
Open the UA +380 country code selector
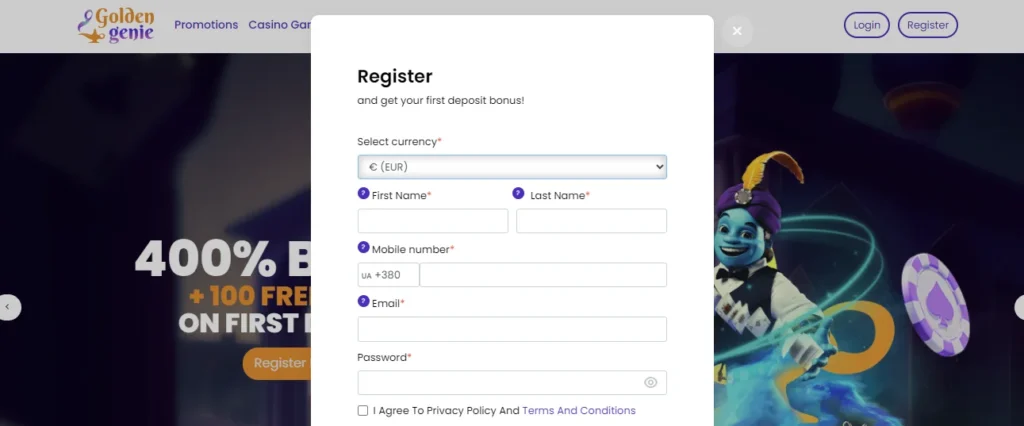click(388, 275)
